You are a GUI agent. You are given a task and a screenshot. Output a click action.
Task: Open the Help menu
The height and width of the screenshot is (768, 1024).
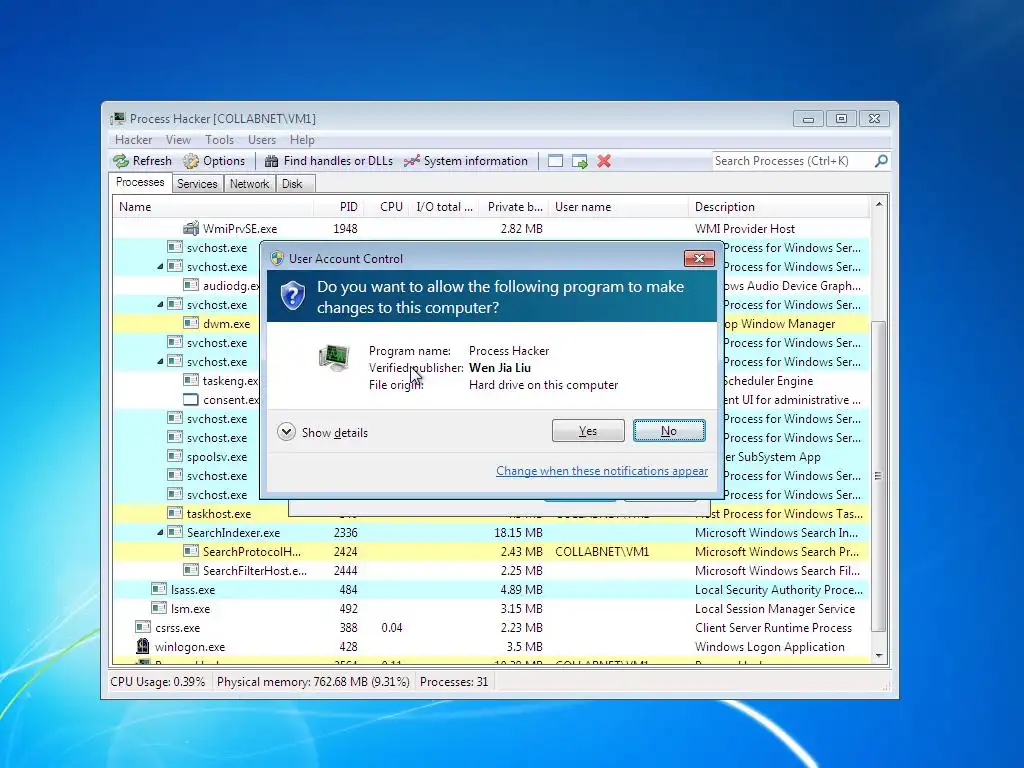(x=302, y=140)
